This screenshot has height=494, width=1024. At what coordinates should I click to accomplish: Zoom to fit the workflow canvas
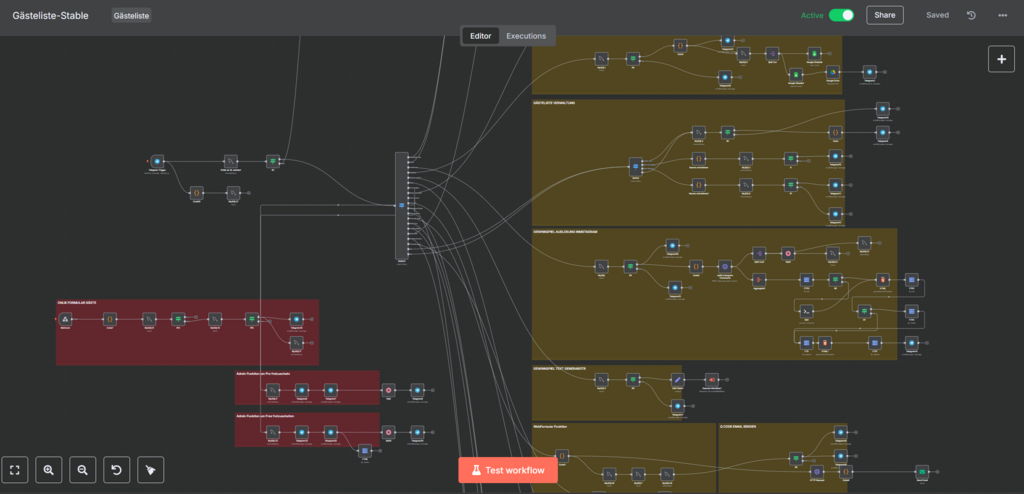(x=14, y=469)
